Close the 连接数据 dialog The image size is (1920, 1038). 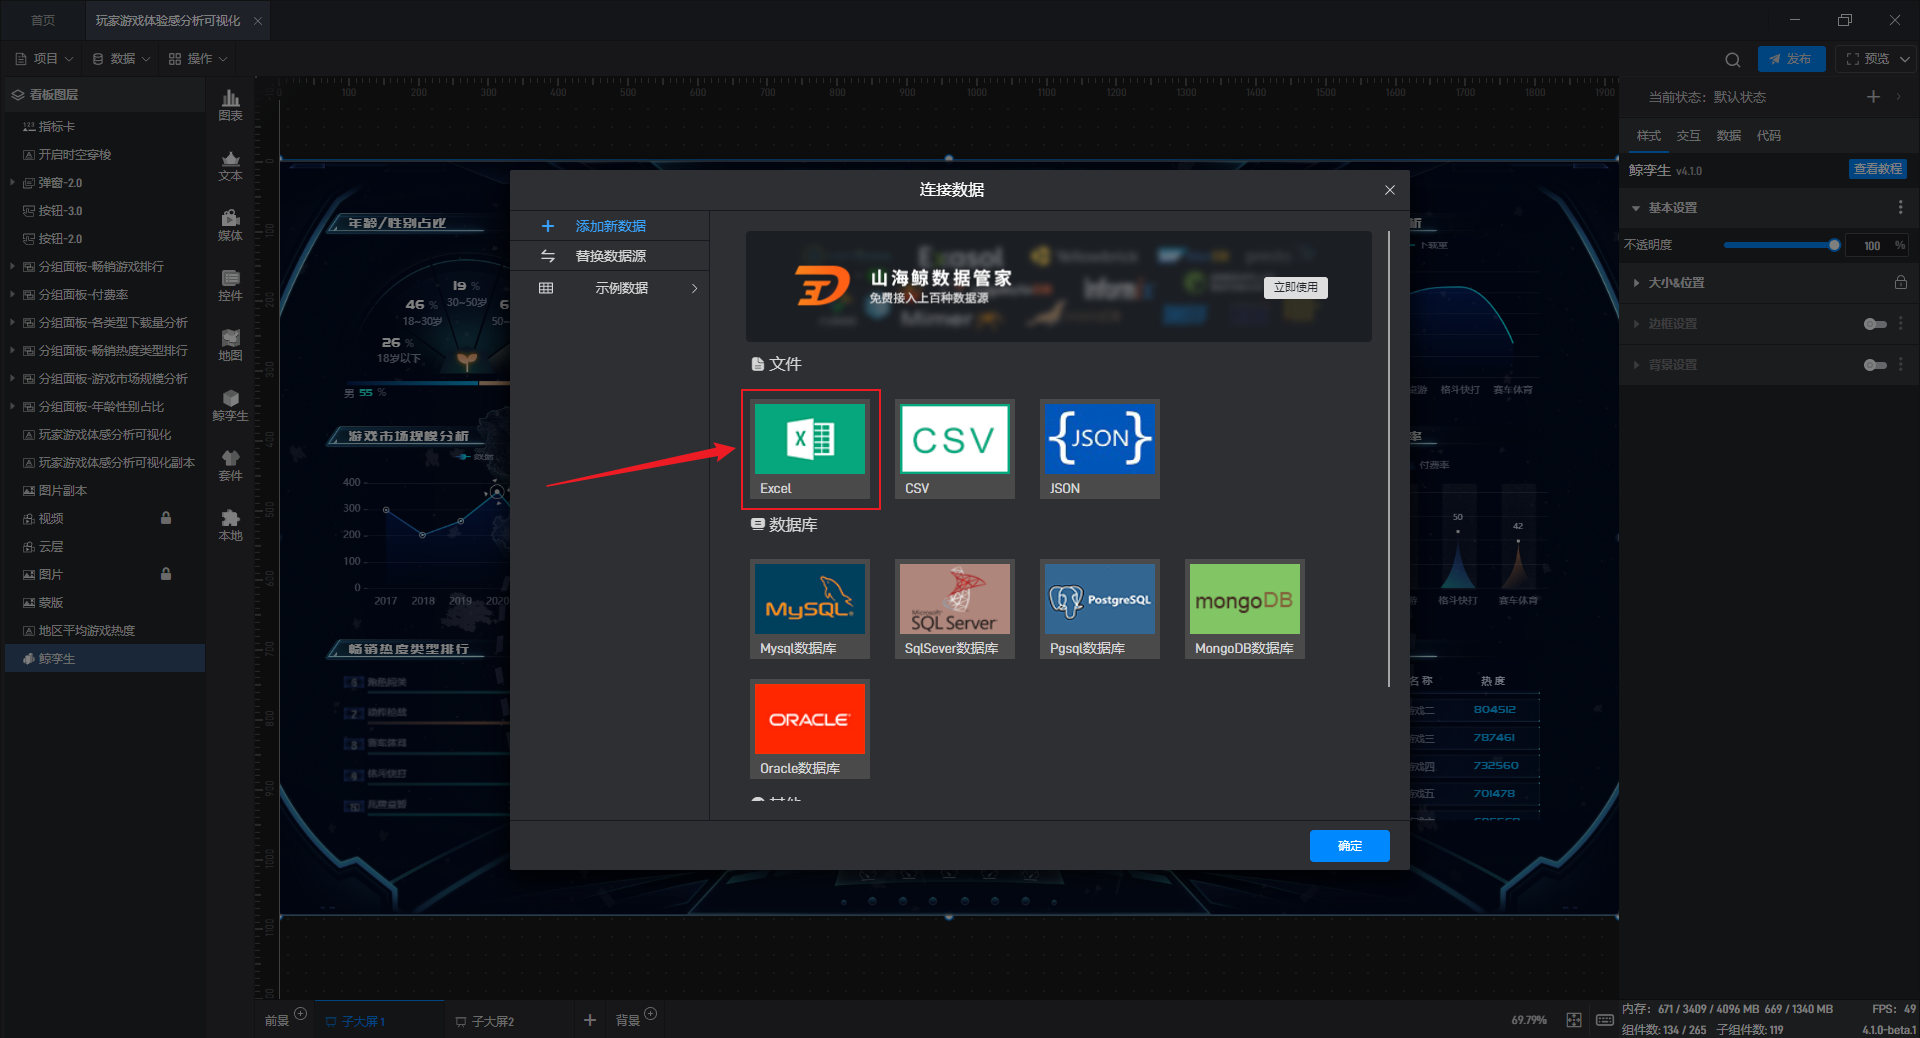click(1390, 190)
